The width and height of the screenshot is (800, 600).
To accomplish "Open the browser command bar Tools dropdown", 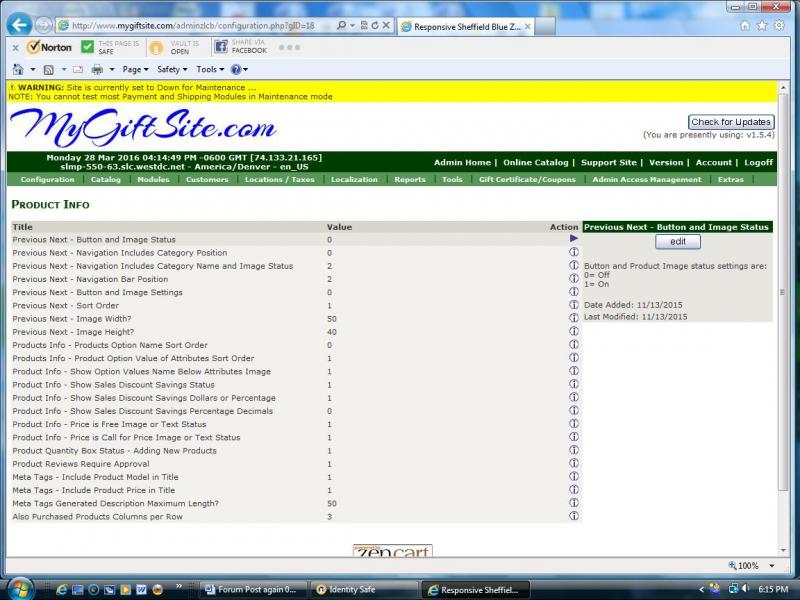I will click(x=210, y=69).
